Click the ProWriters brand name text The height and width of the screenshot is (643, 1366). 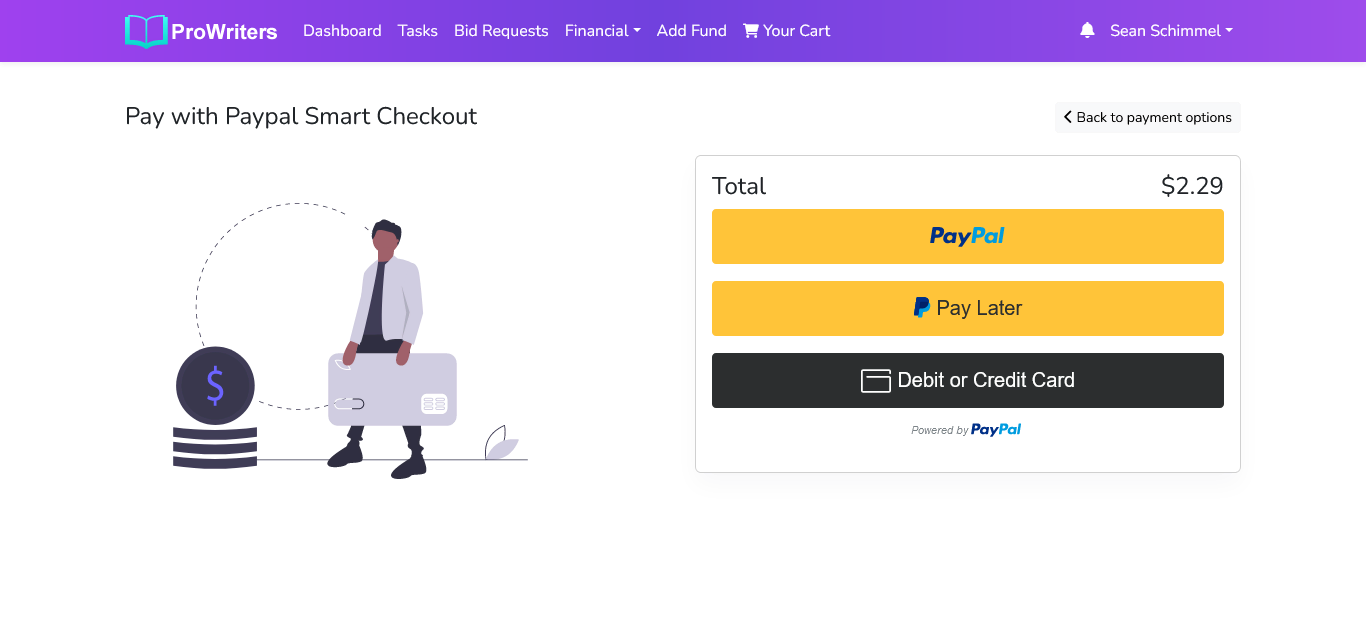(224, 32)
